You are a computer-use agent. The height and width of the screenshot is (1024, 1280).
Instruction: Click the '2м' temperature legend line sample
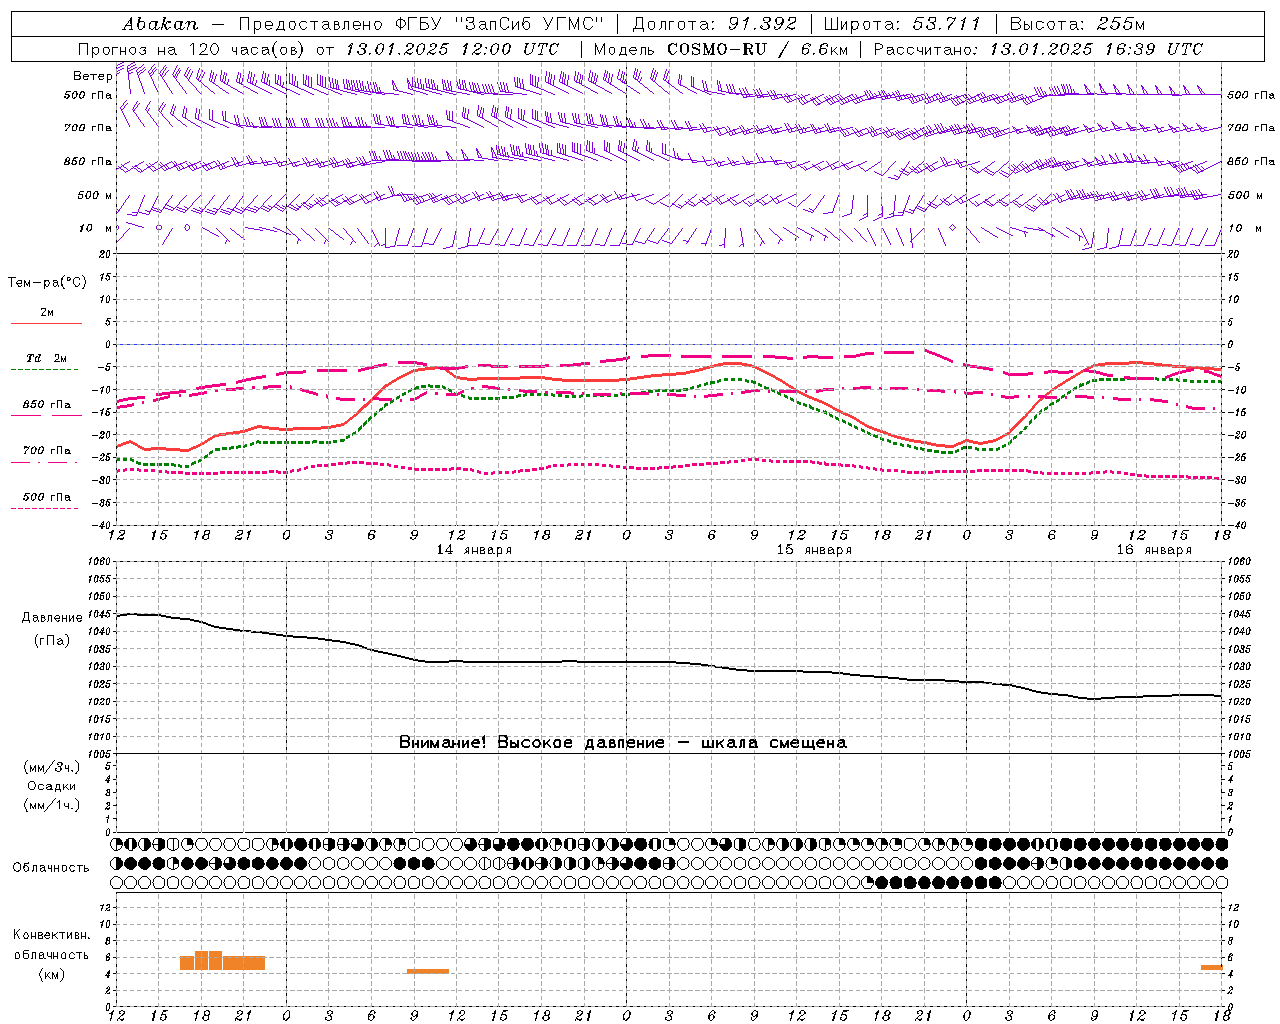[46, 323]
